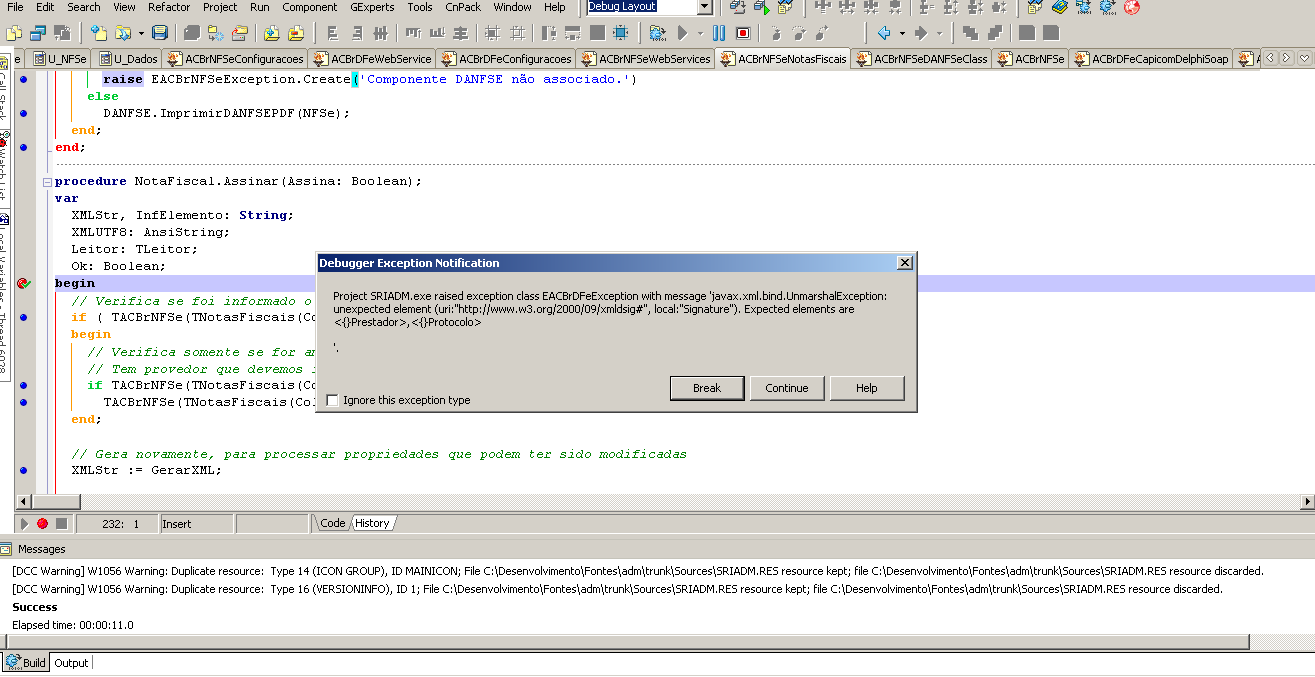Screen dimensions: 1315x677
Task: Start macro playback in status bar
Action: pyautogui.click(x=25, y=523)
